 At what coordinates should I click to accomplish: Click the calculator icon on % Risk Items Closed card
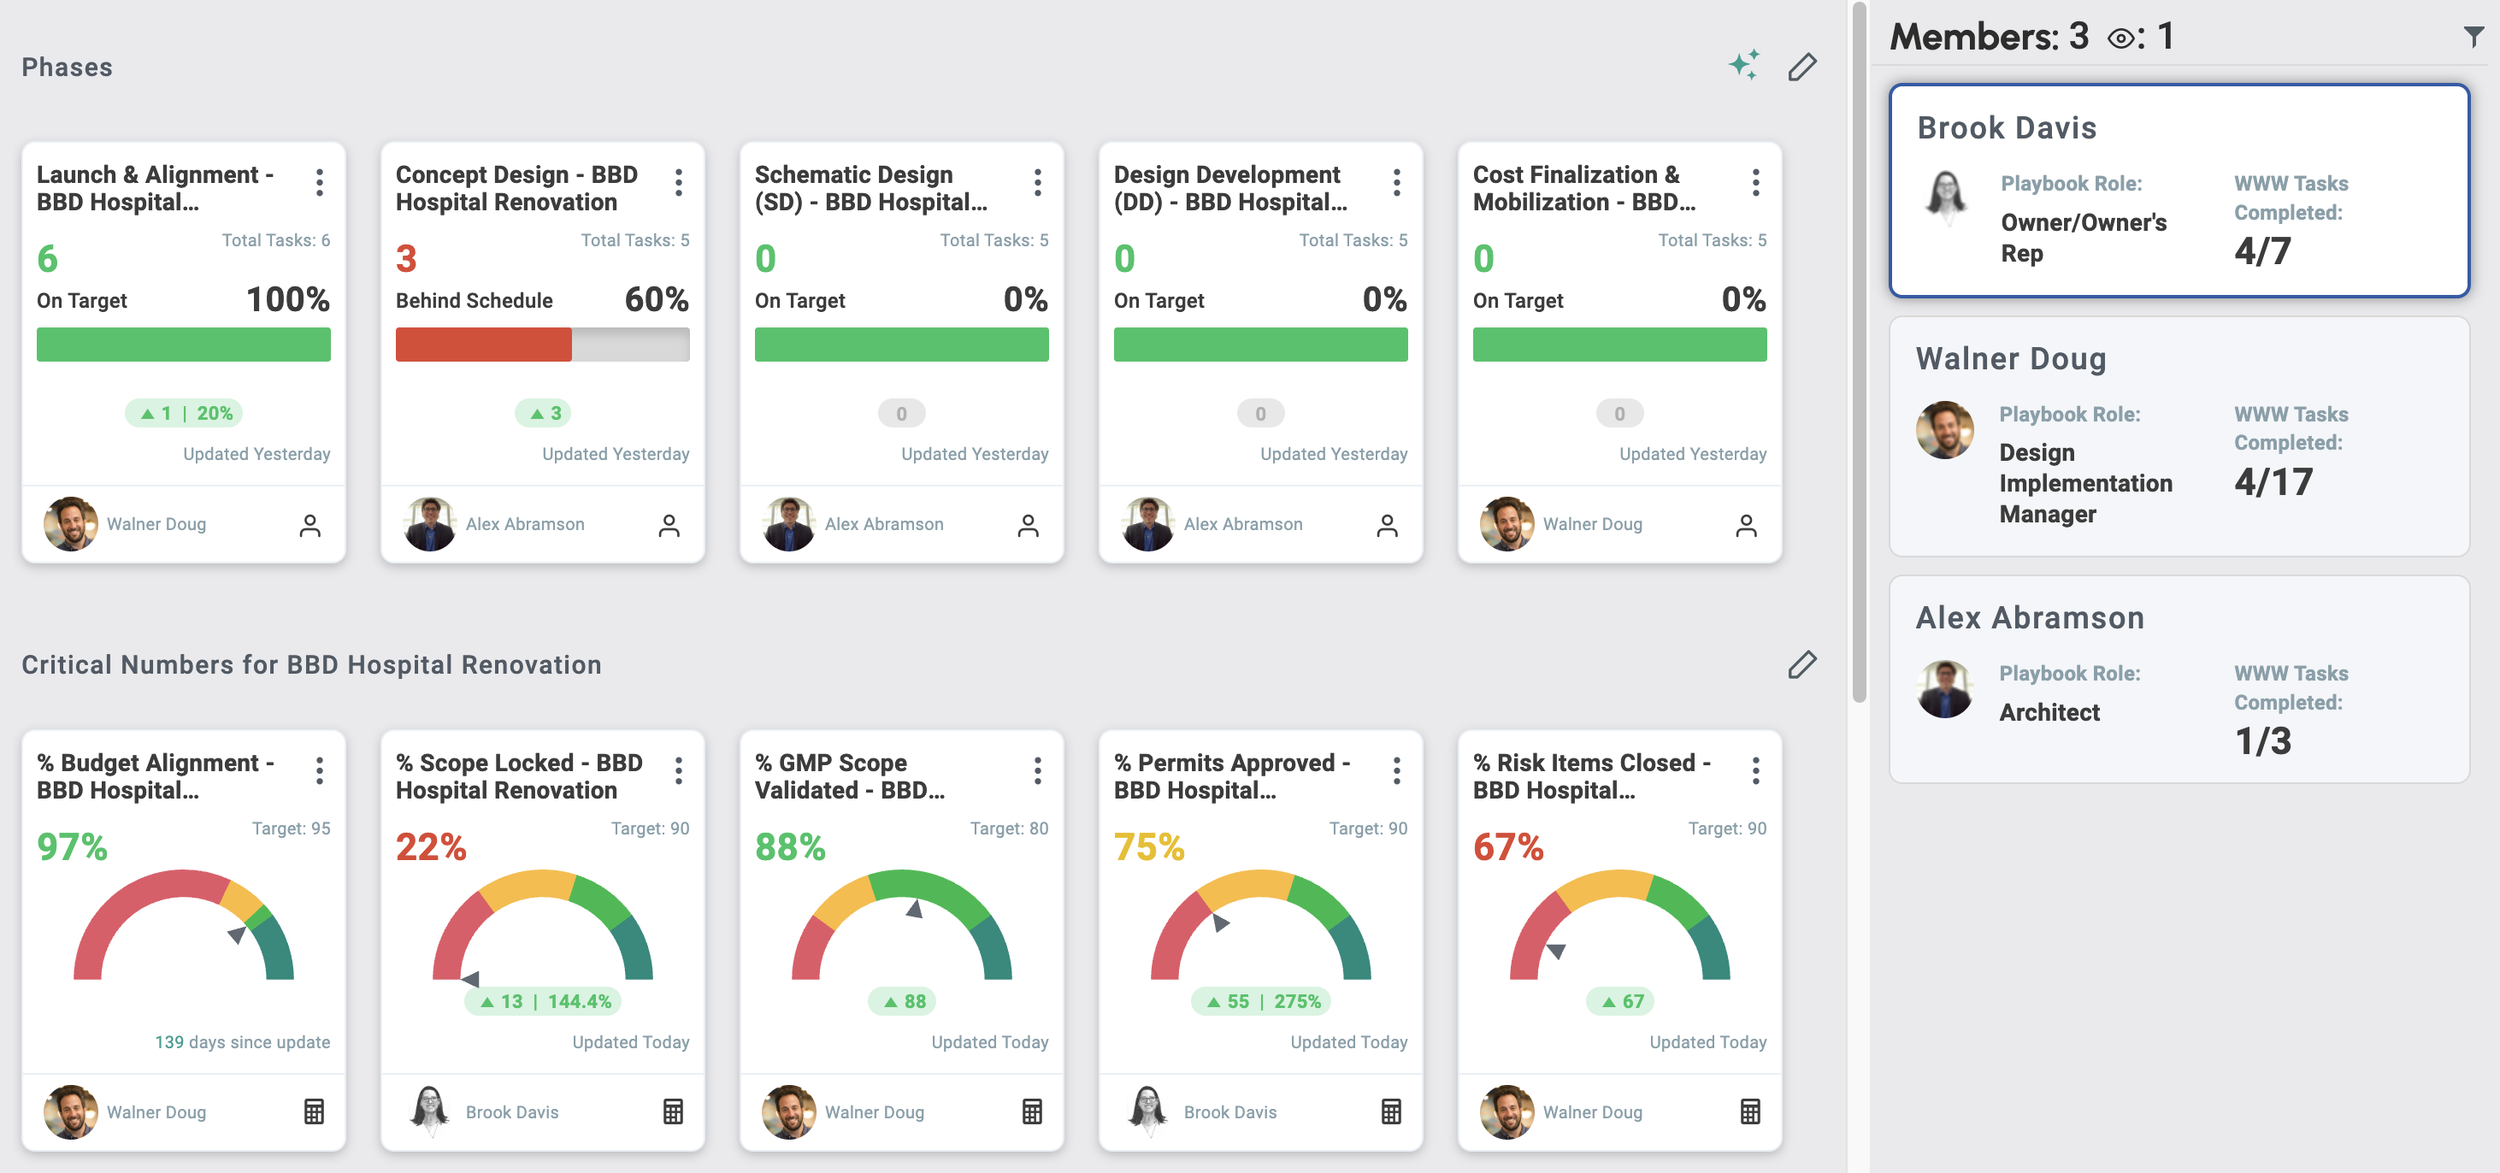tap(1748, 1111)
